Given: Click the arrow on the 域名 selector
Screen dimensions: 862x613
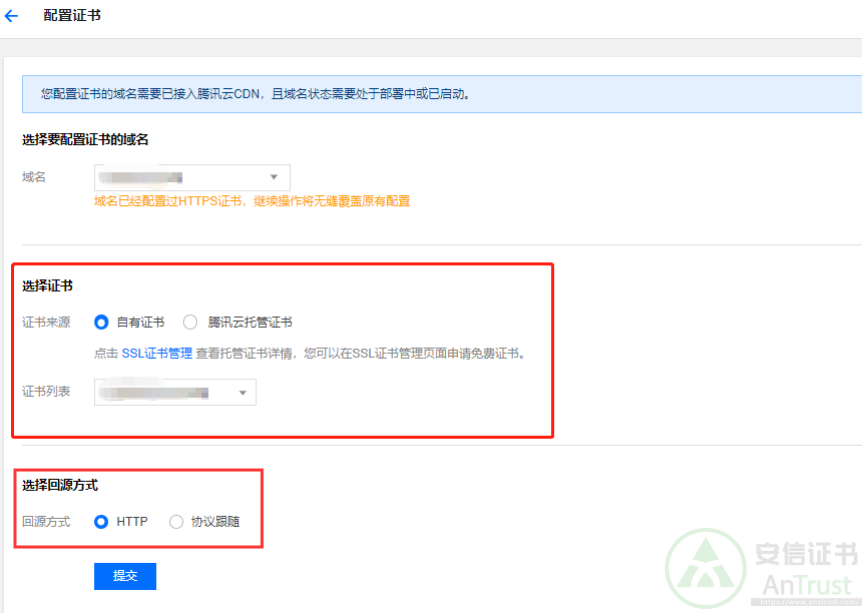Looking at the screenshot, I should point(274,177).
